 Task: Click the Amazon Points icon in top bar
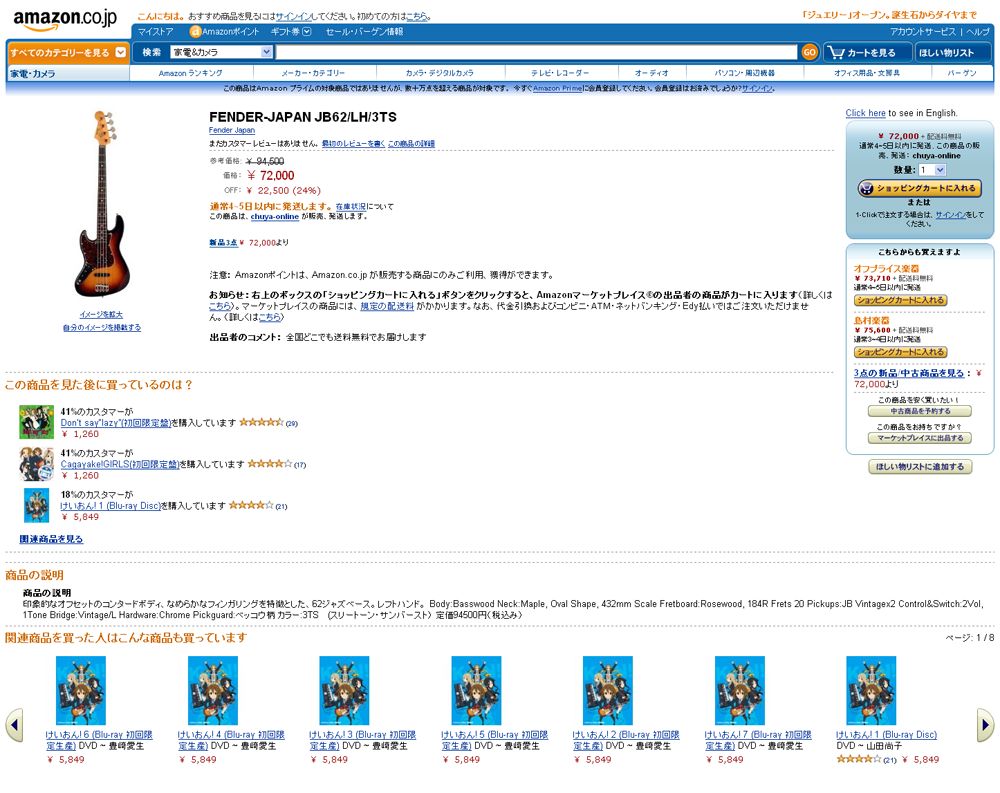click(195, 31)
